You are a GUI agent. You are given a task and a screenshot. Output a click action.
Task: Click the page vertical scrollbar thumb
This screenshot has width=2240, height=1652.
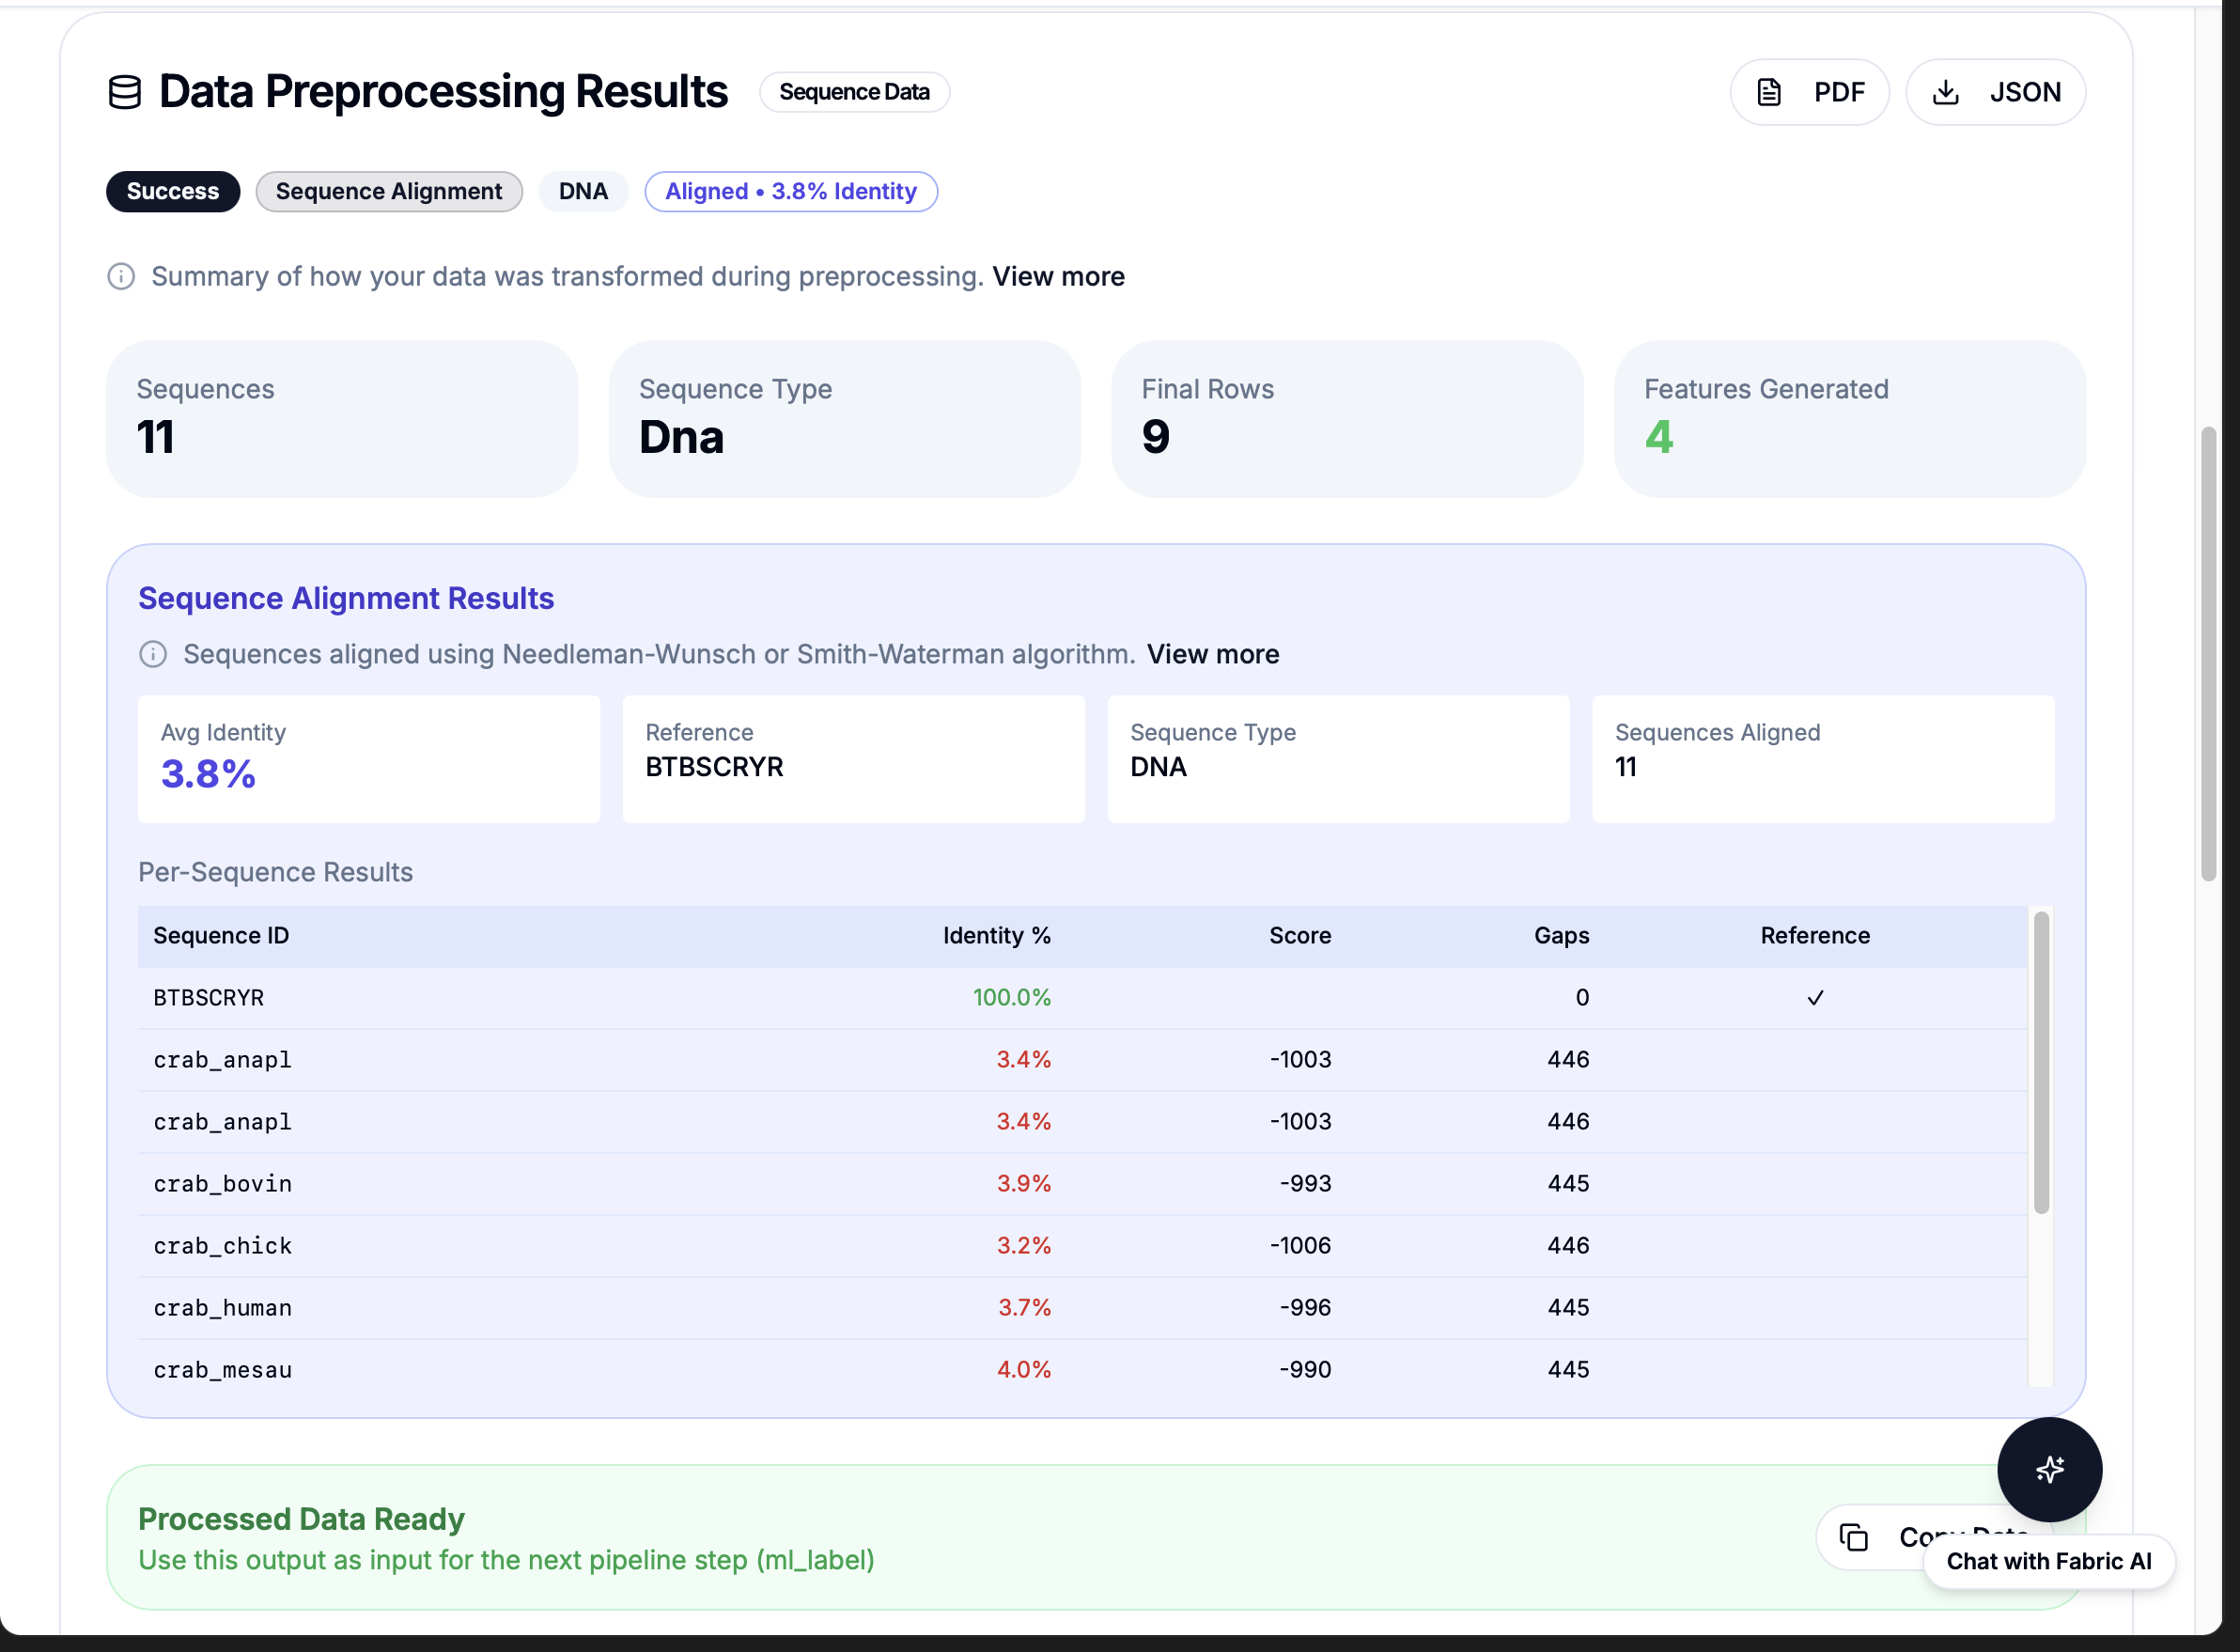click(x=2208, y=654)
